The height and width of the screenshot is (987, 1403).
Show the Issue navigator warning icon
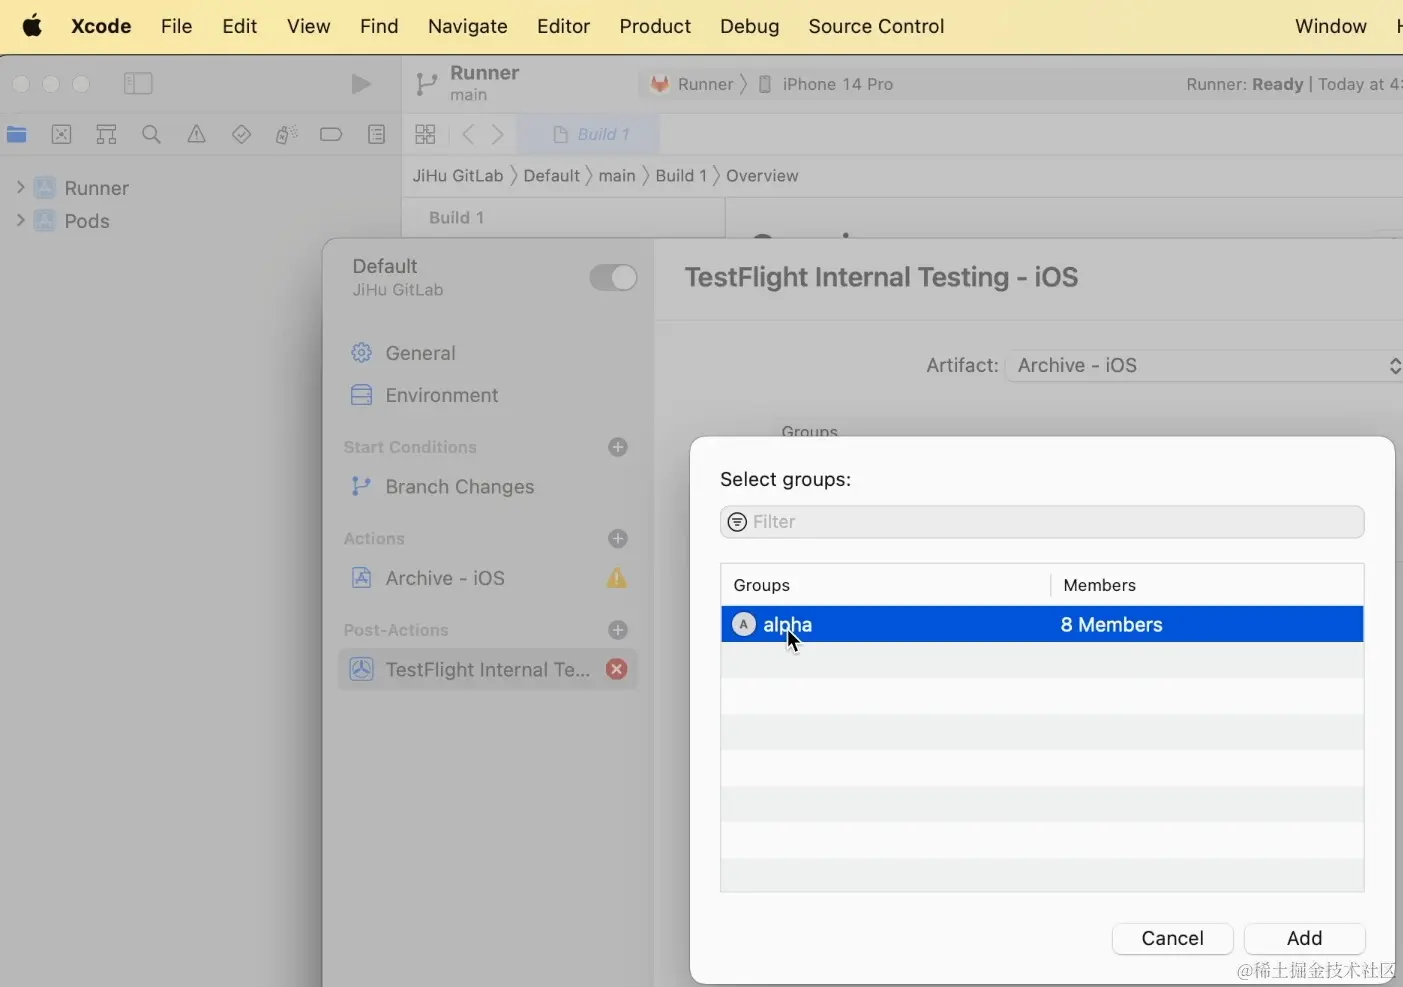pyautogui.click(x=197, y=134)
